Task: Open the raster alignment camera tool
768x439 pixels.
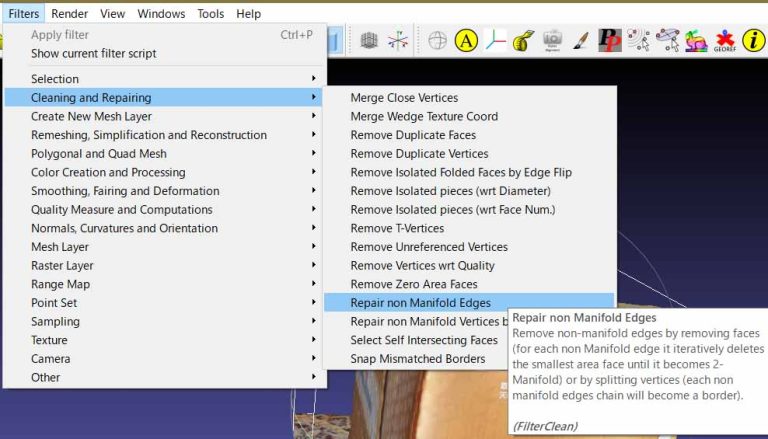Action: 551,41
